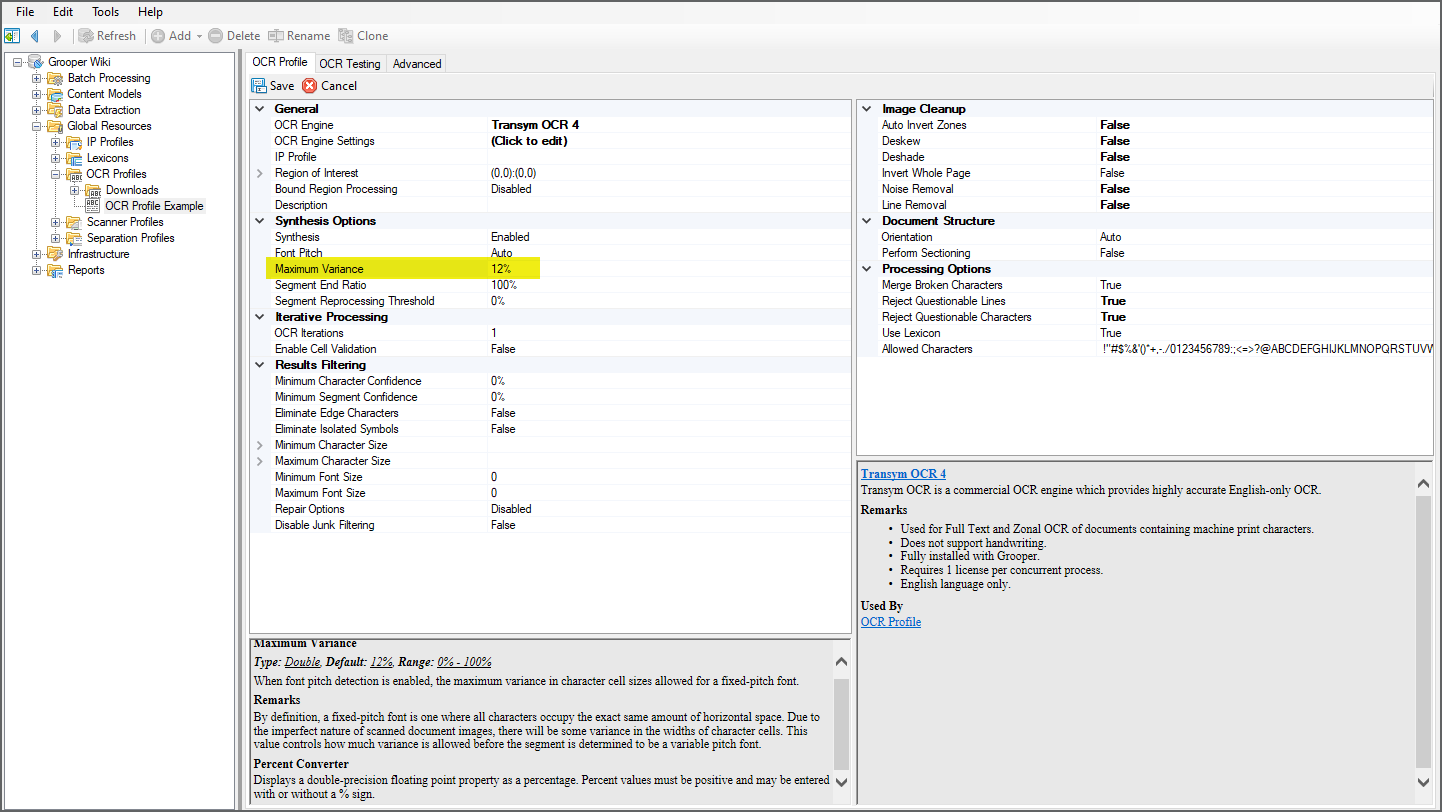Click the Save disk icon
1442x812 pixels.
pyautogui.click(x=259, y=86)
